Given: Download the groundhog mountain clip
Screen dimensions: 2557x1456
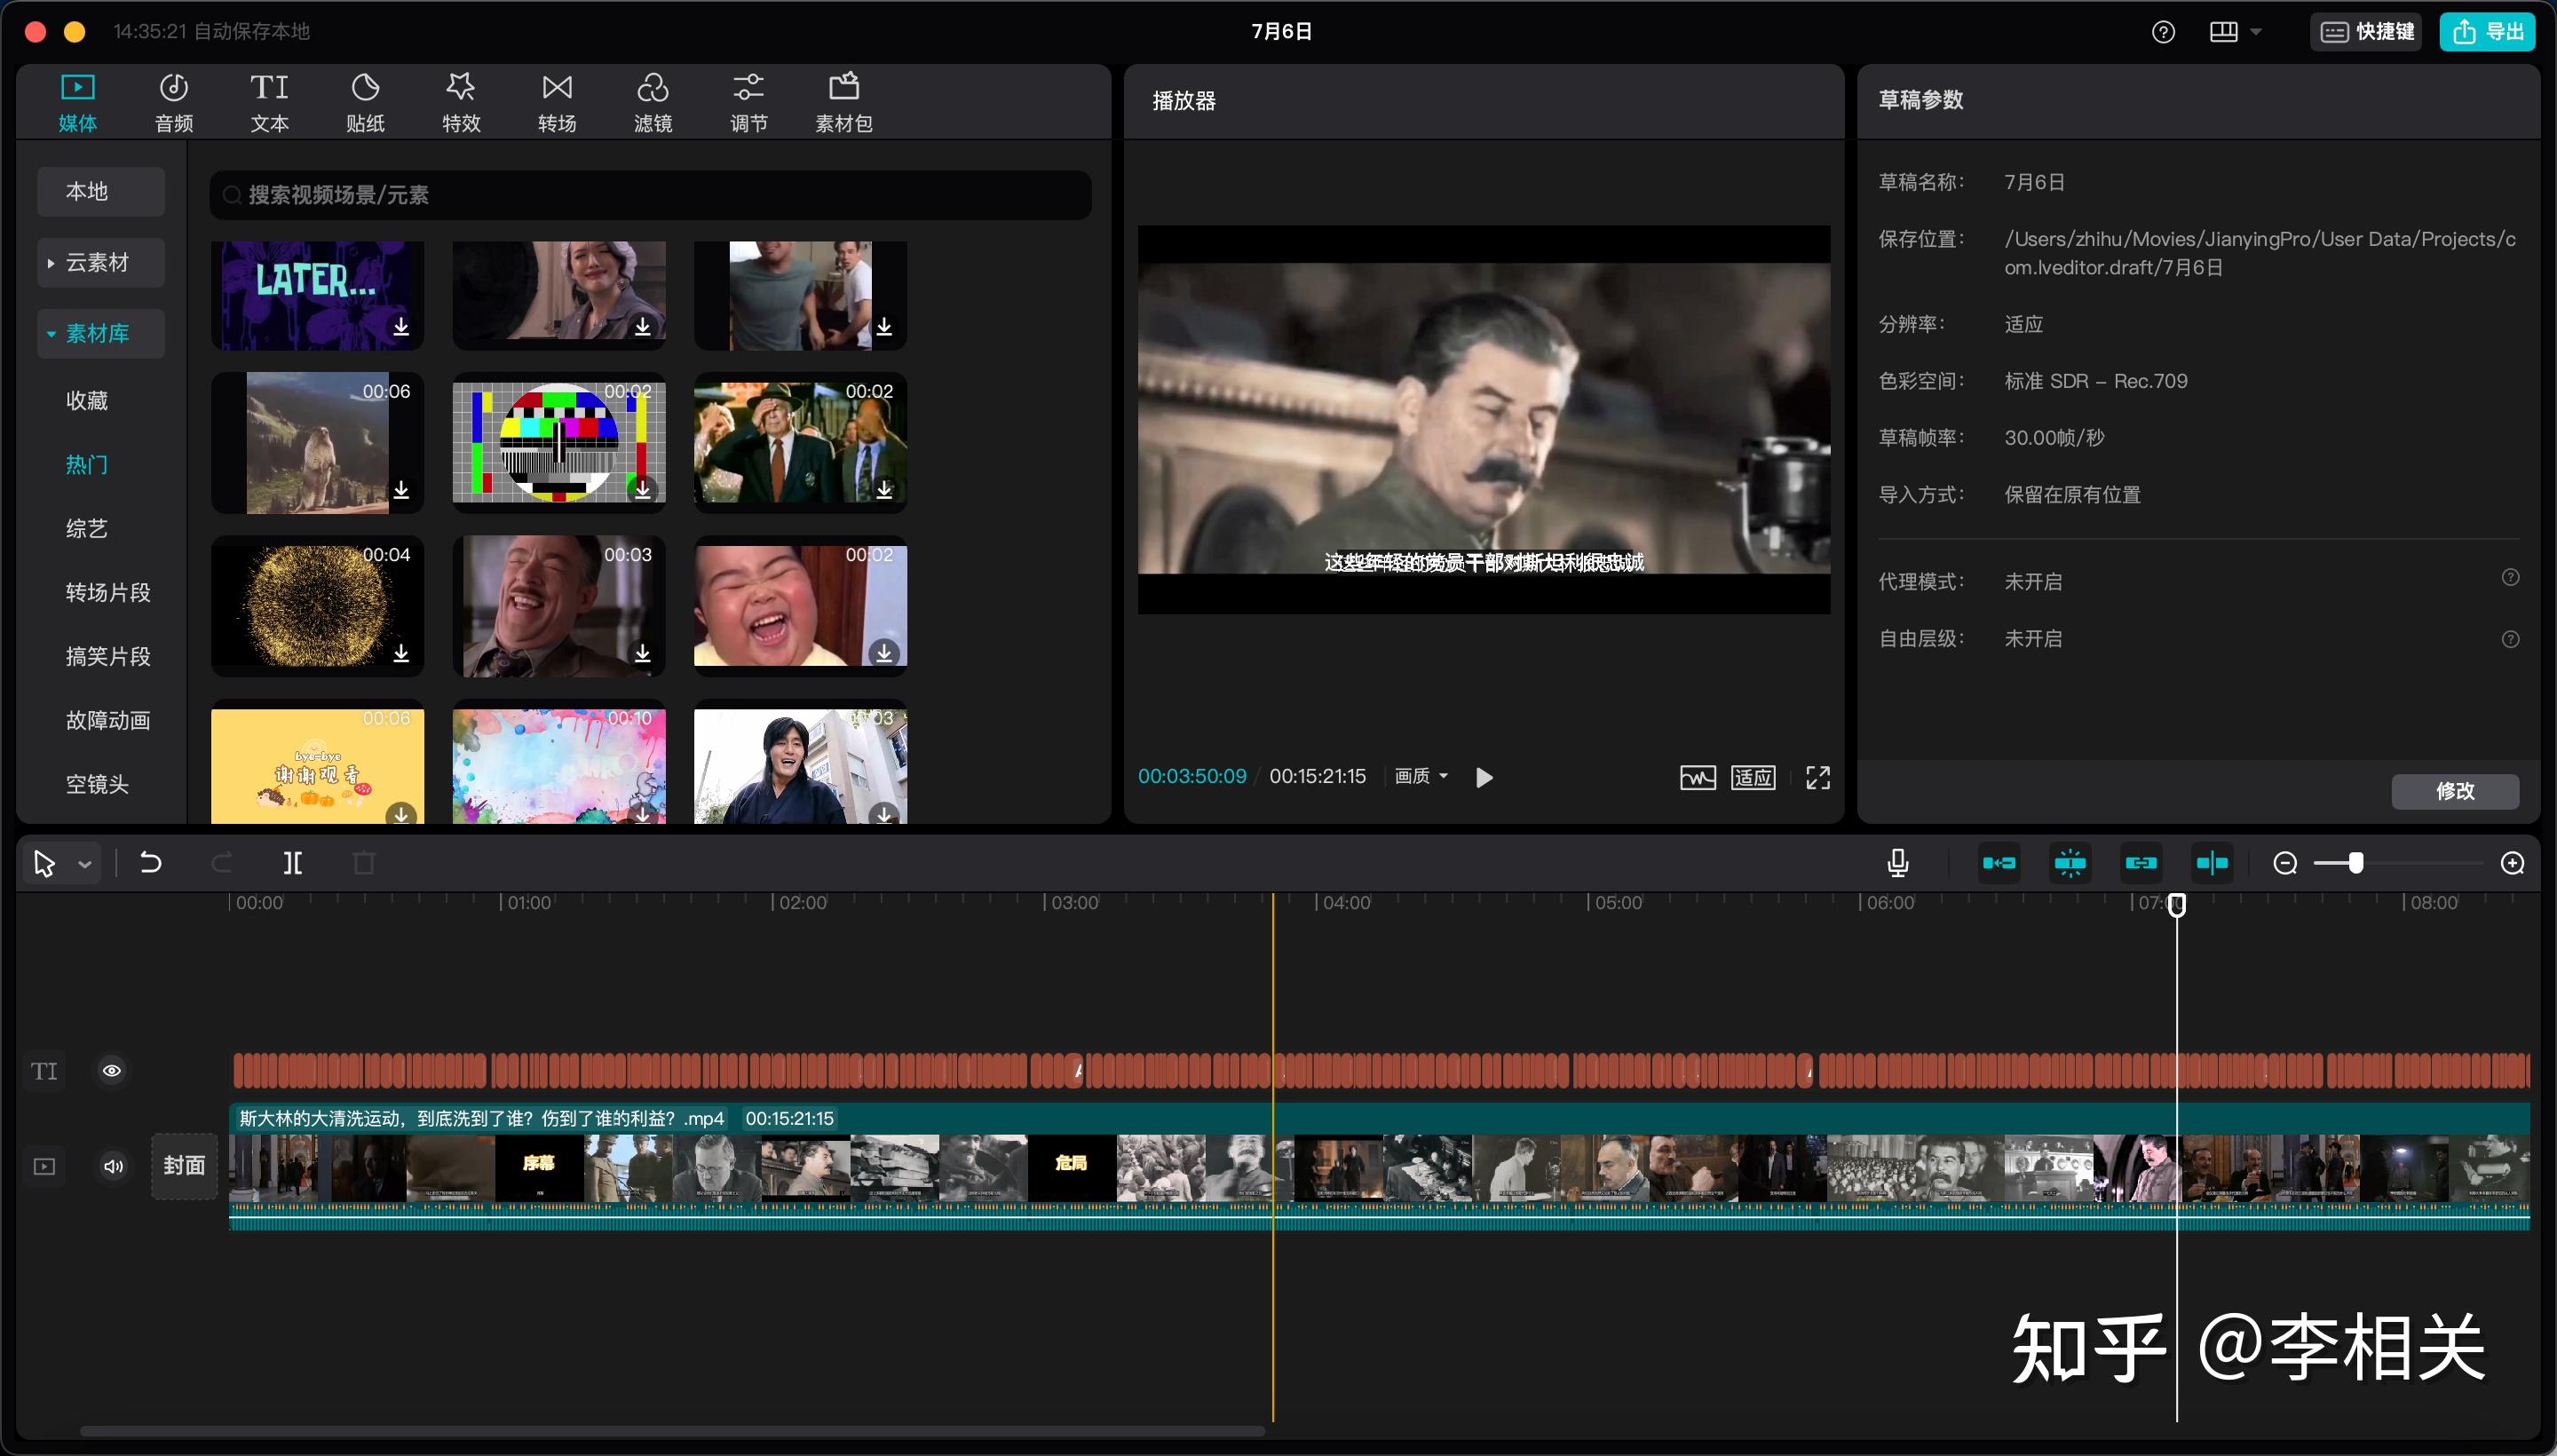Looking at the screenshot, I should [x=401, y=490].
